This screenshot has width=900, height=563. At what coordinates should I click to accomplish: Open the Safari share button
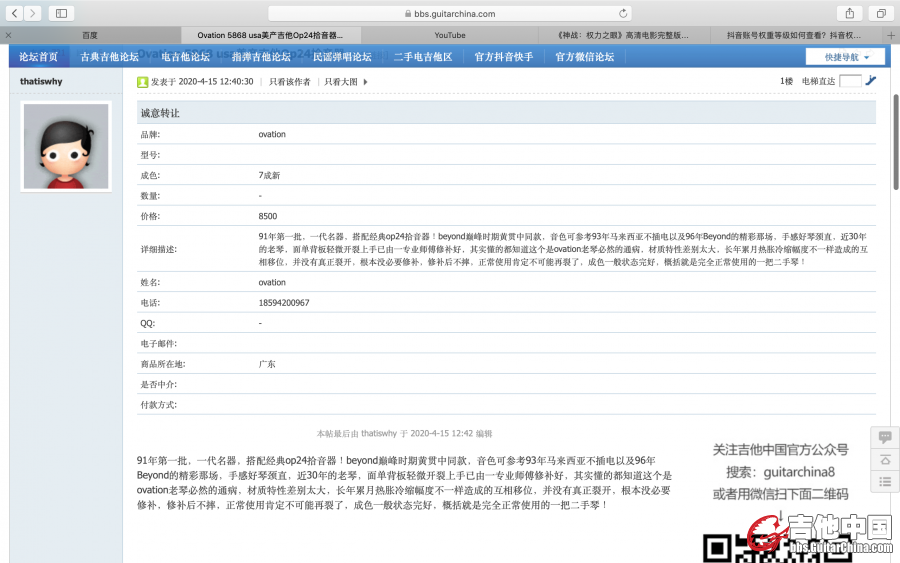tap(849, 13)
